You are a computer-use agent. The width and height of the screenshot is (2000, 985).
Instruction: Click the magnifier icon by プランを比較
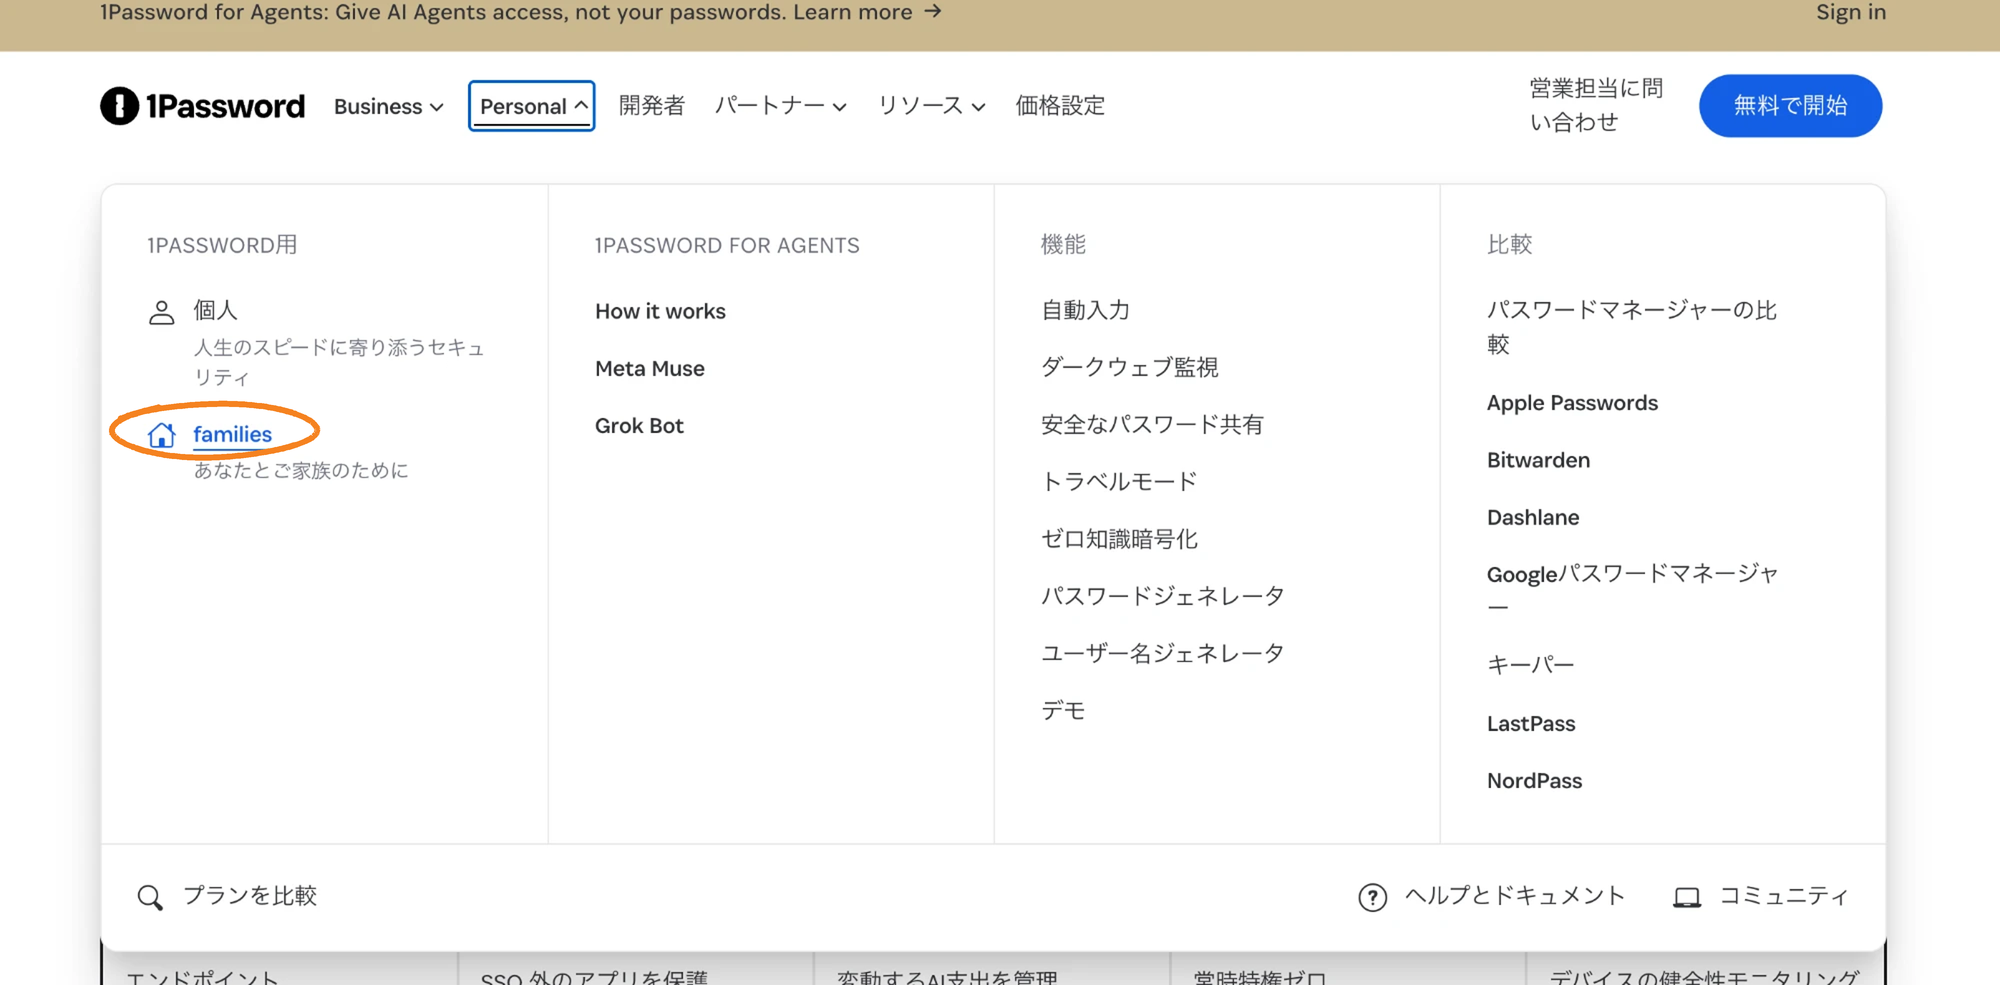[150, 897]
